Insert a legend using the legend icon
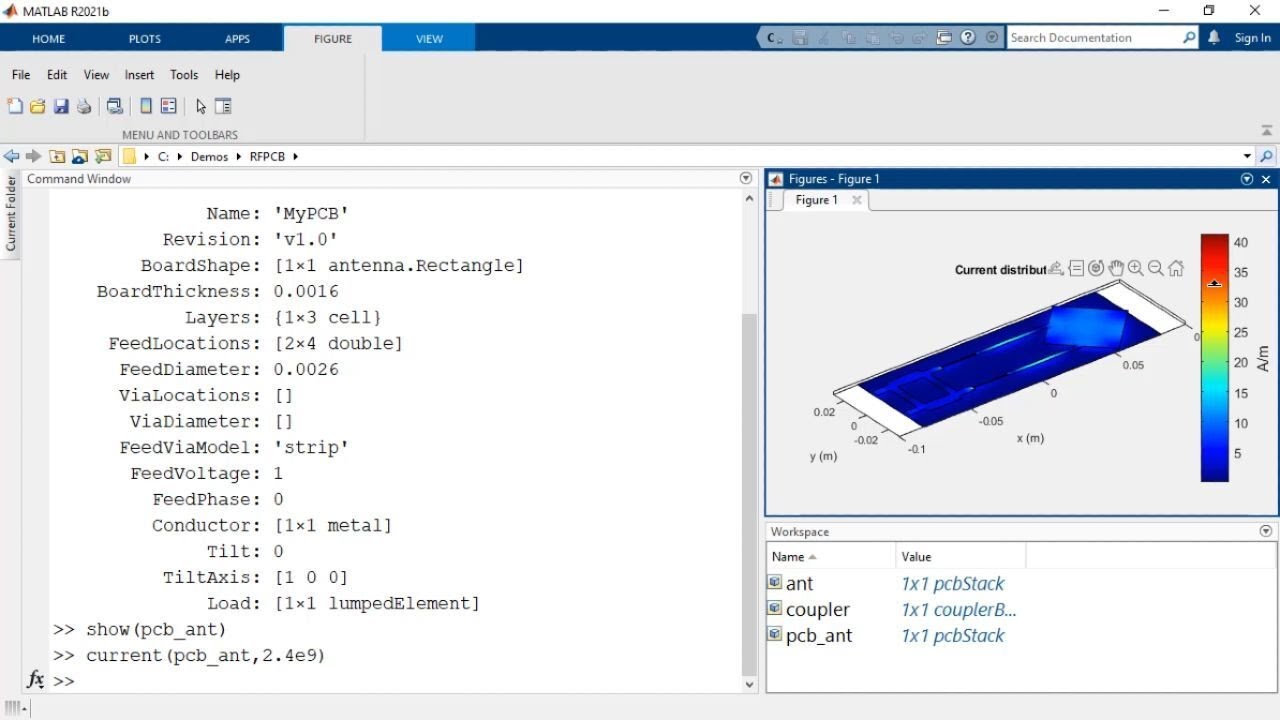This screenshot has width=1280, height=720. 169,106
